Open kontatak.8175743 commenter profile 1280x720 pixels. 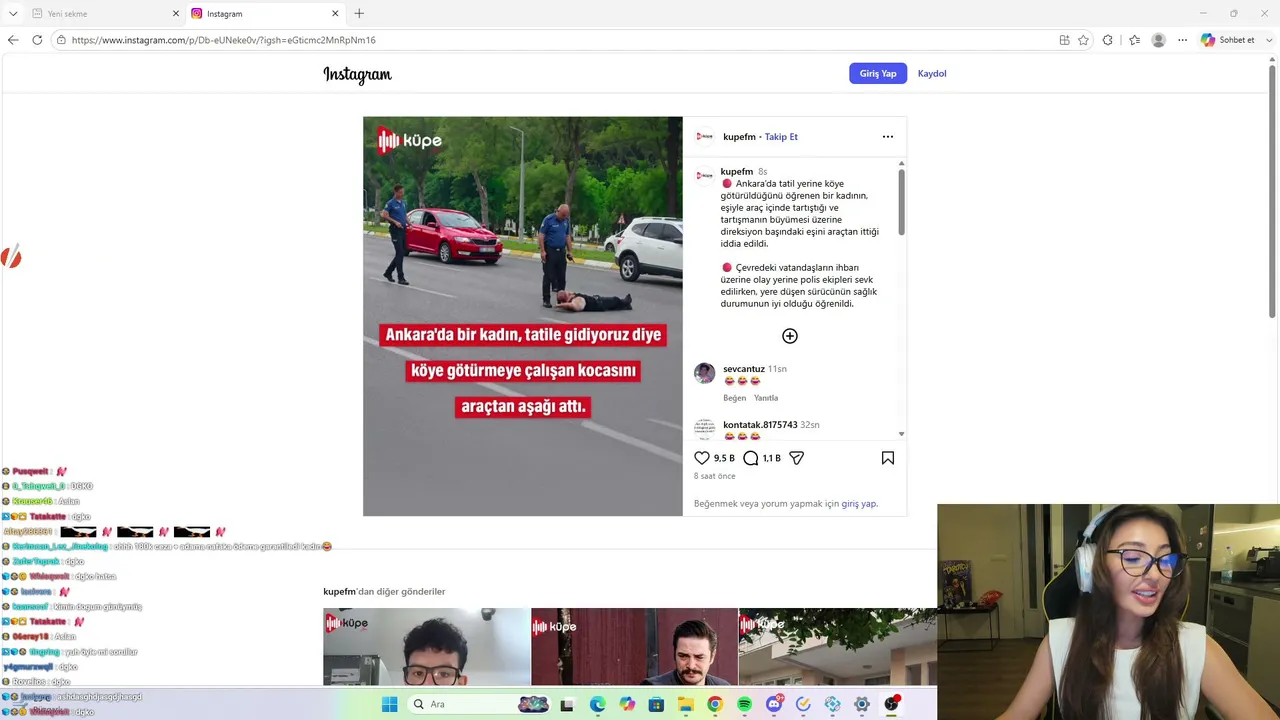click(x=760, y=425)
